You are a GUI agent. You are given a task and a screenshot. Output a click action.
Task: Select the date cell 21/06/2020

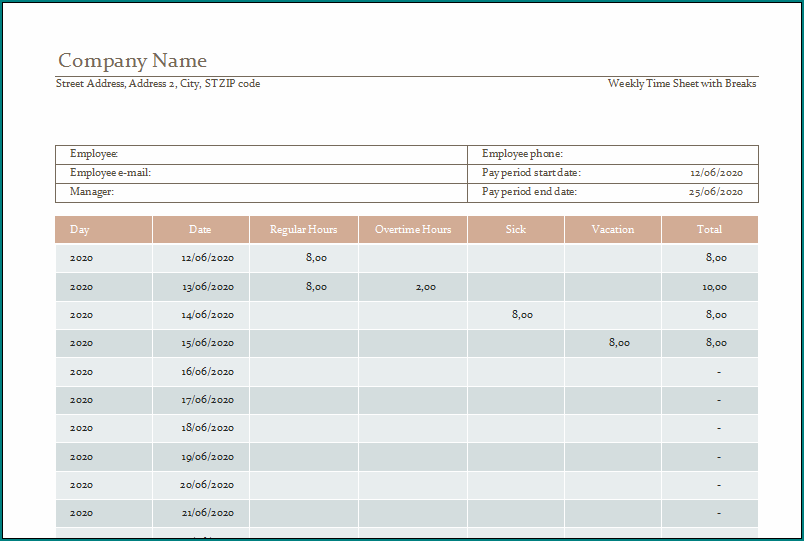click(x=200, y=513)
